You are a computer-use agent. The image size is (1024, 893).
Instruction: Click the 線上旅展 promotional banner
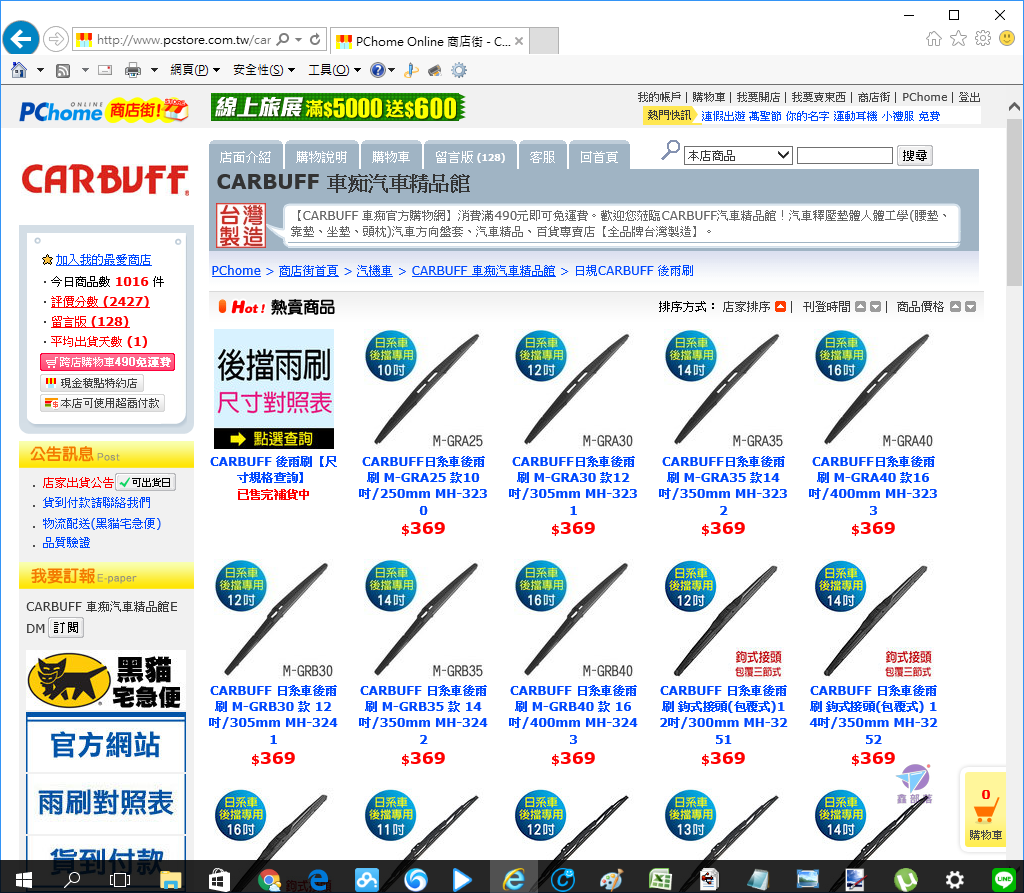tap(338, 108)
